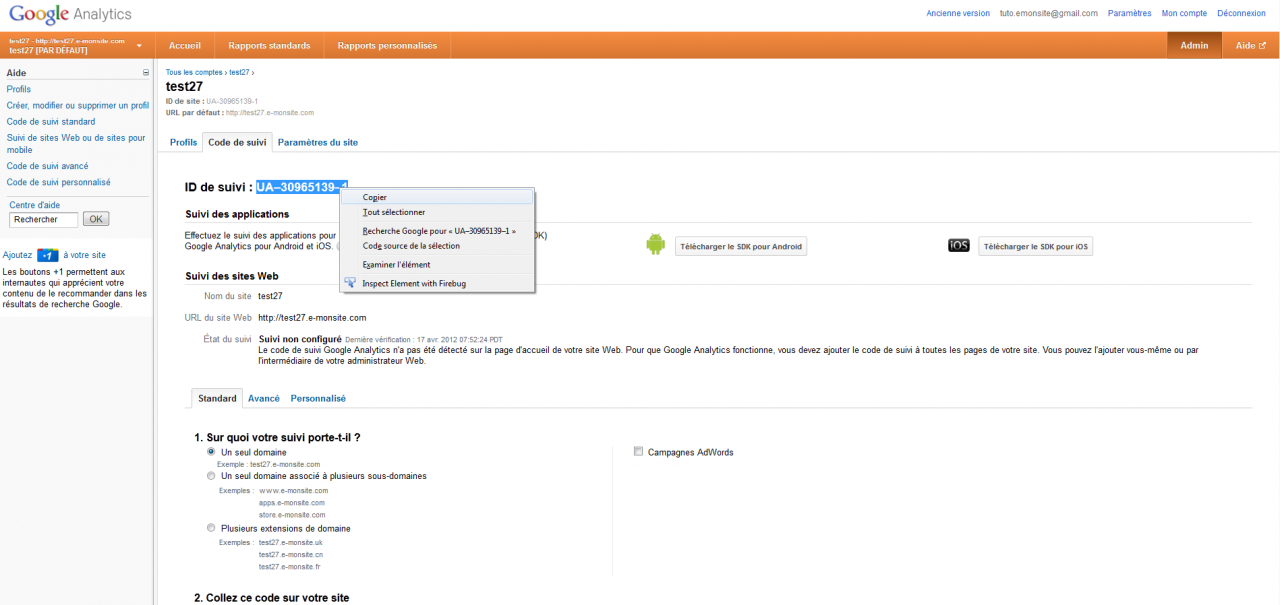Click 'Tous les comptes' breadcrumb link
The height and width of the screenshot is (605, 1280).
tap(194, 73)
